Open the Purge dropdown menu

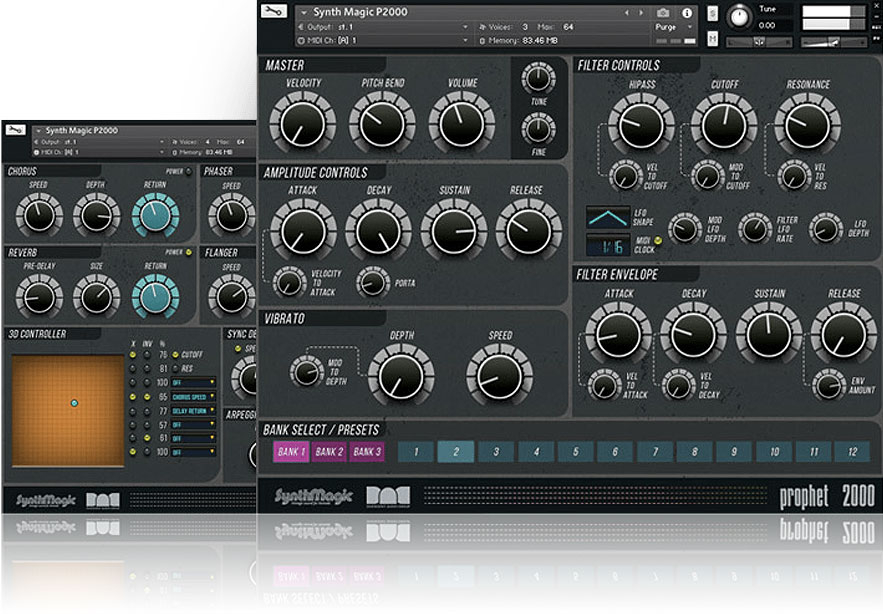tap(672, 27)
